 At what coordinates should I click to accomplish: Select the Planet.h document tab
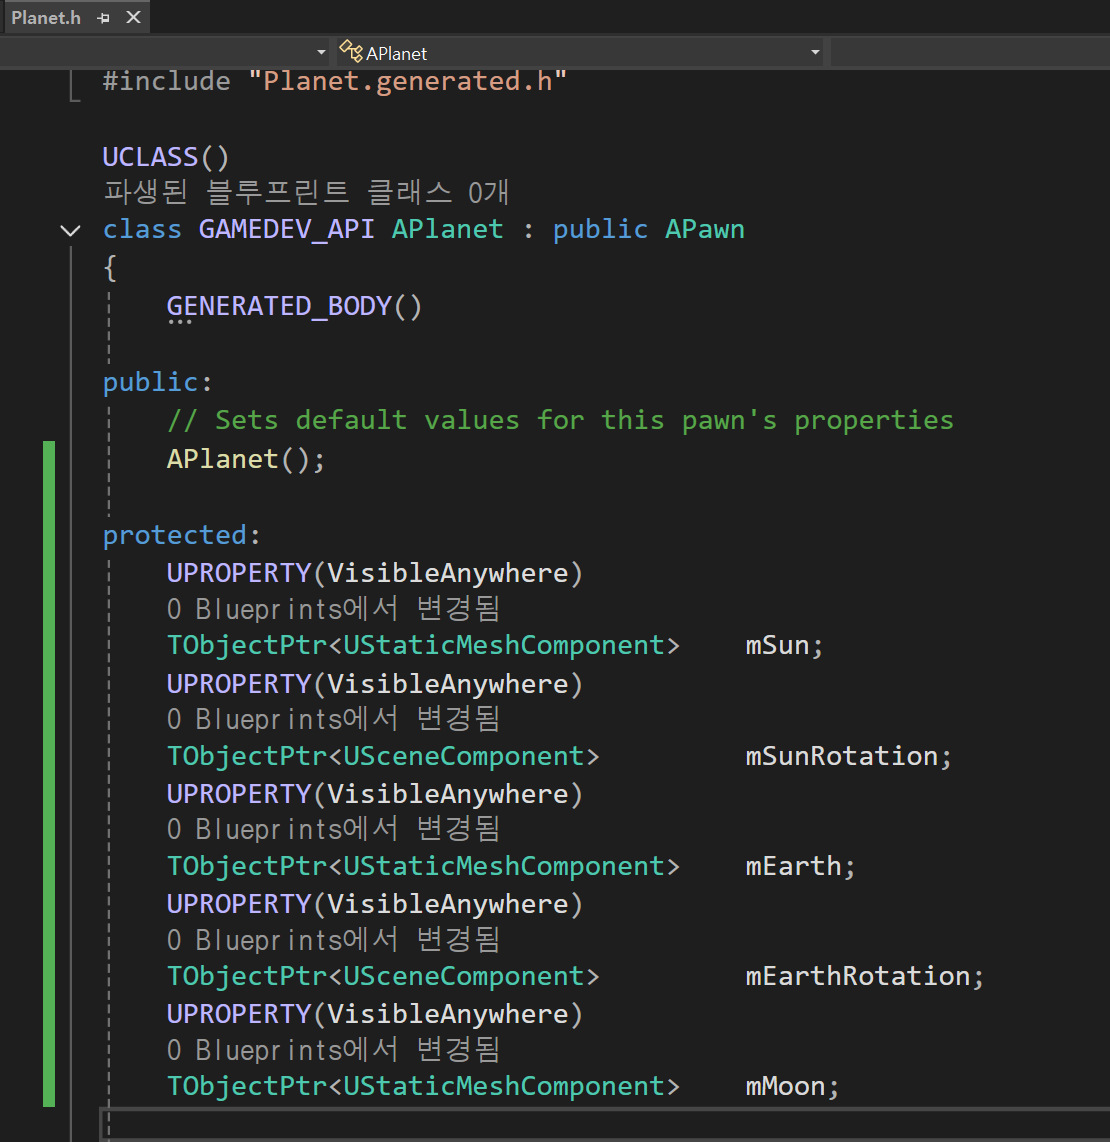coord(46,17)
